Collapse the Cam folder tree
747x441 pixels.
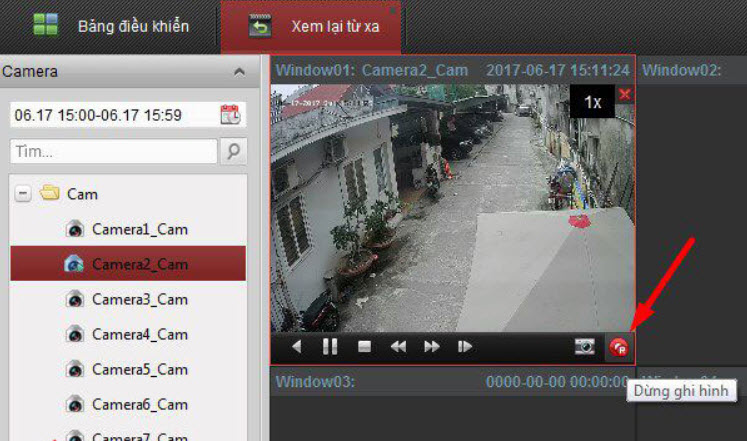[23, 194]
